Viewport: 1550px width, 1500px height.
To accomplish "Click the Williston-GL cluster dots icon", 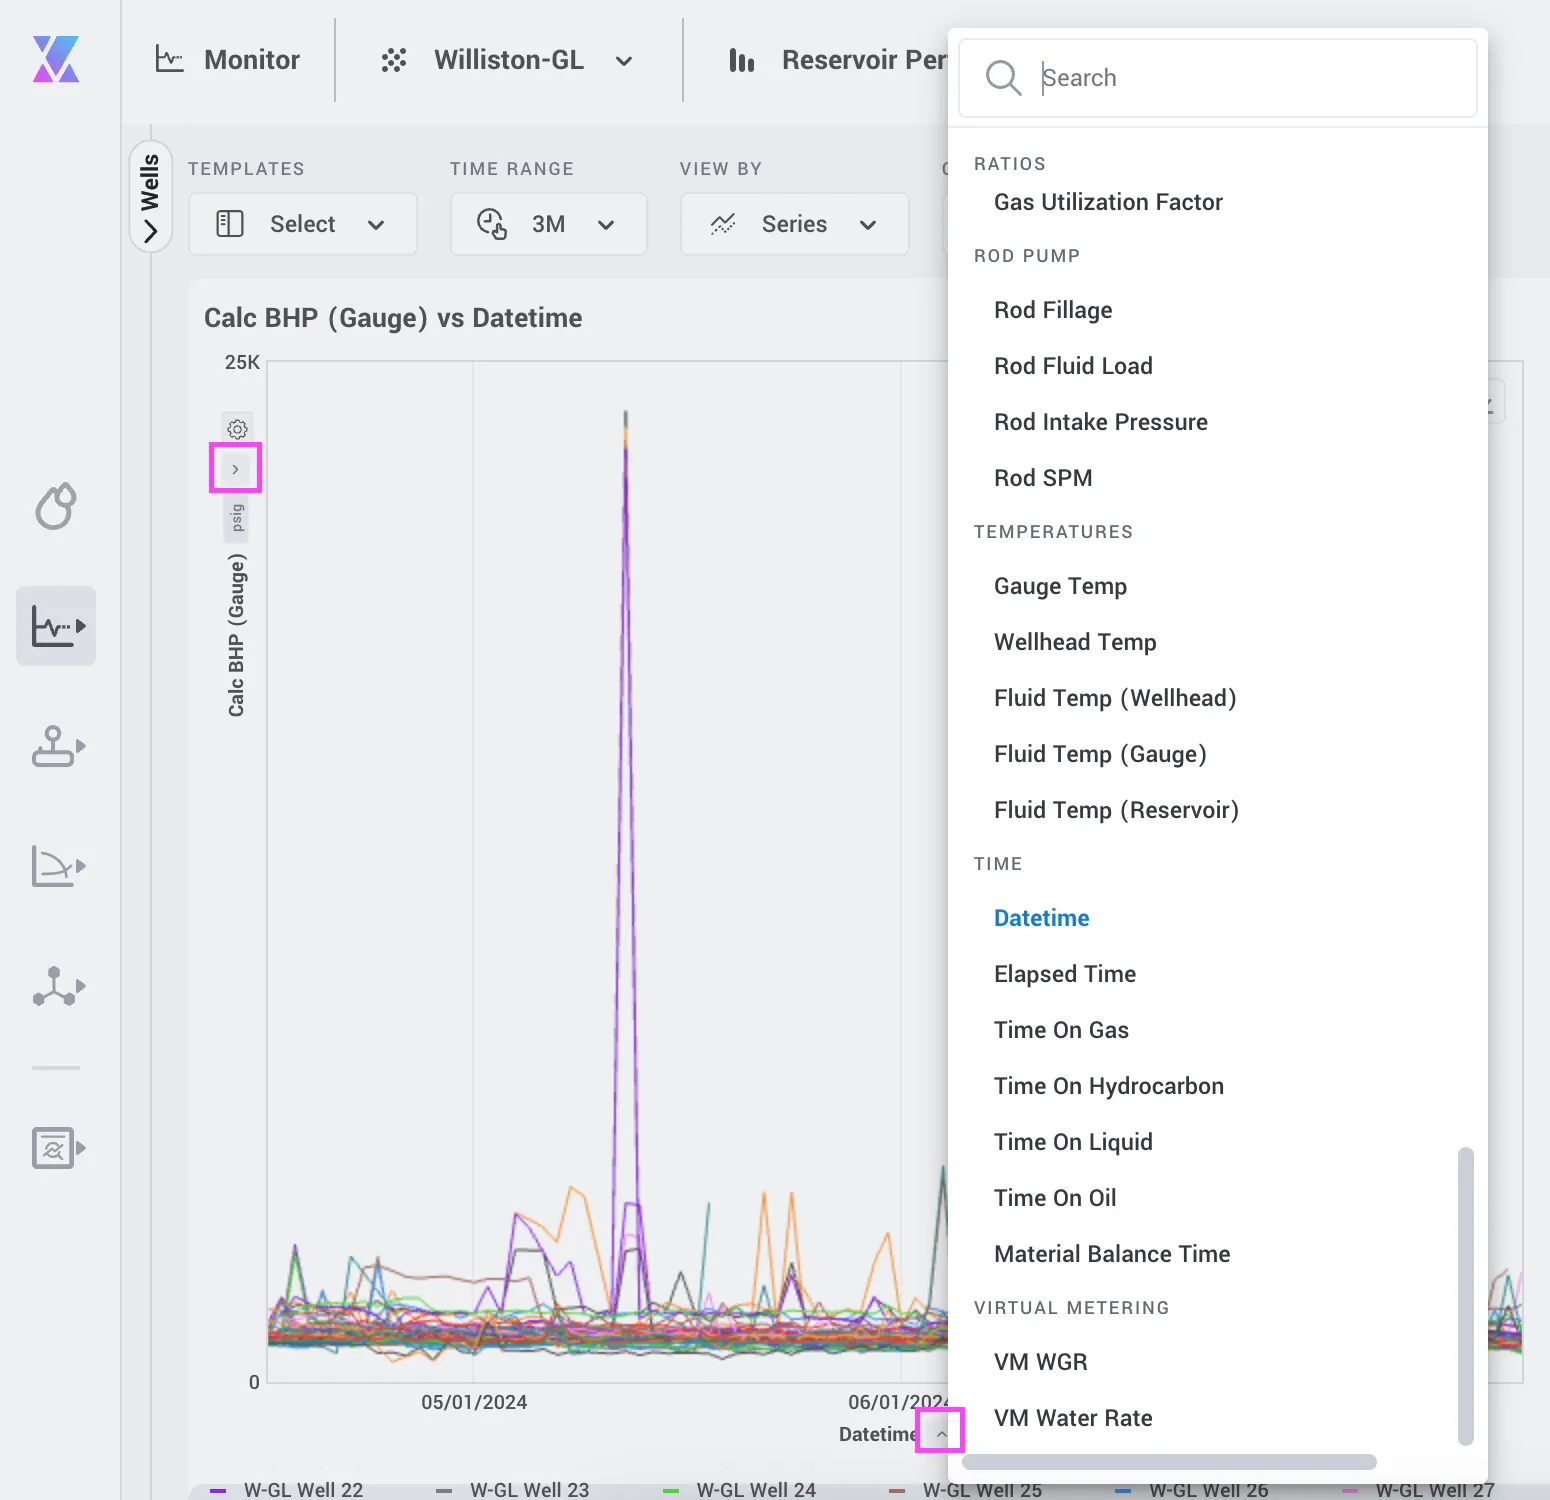I will coord(394,61).
